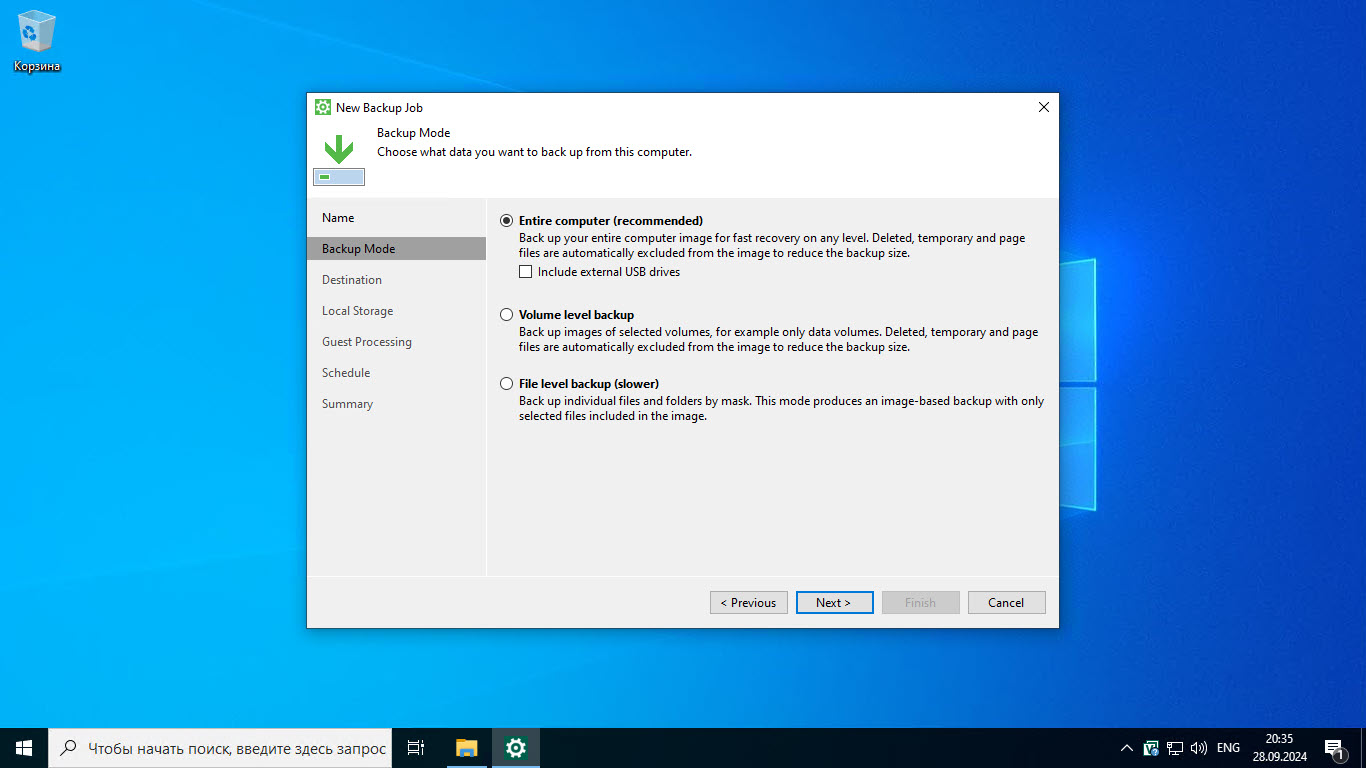This screenshot has height=768, width=1366.
Task: Switch the ENG input language indicator
Action: click(x=1228, y=748)
